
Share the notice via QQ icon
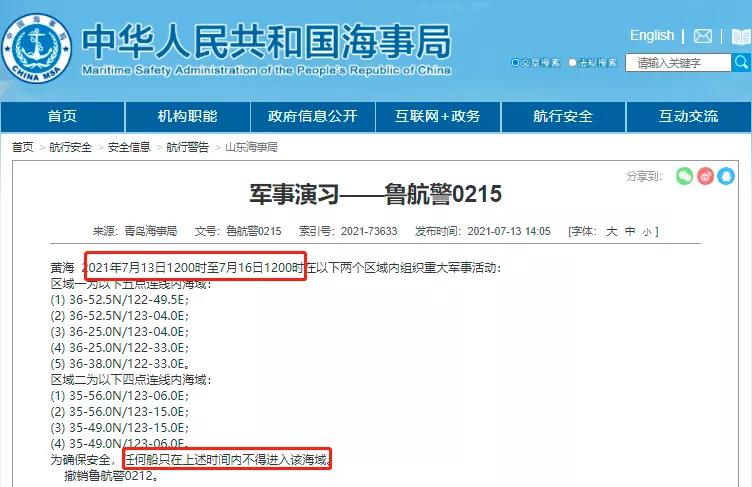click(x=728, y=176)
